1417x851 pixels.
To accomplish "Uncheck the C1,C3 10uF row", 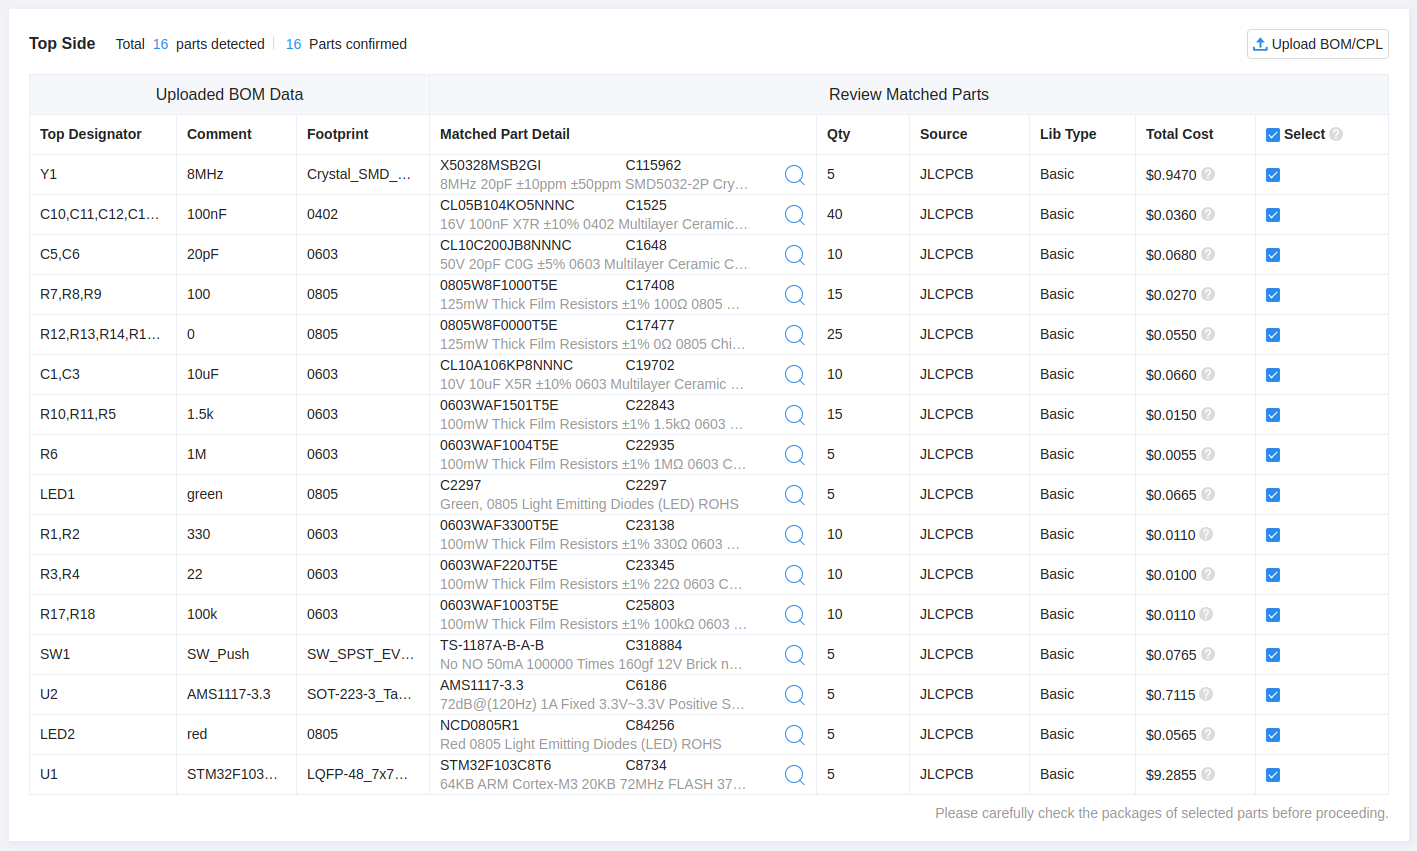I will [1273, 375].
